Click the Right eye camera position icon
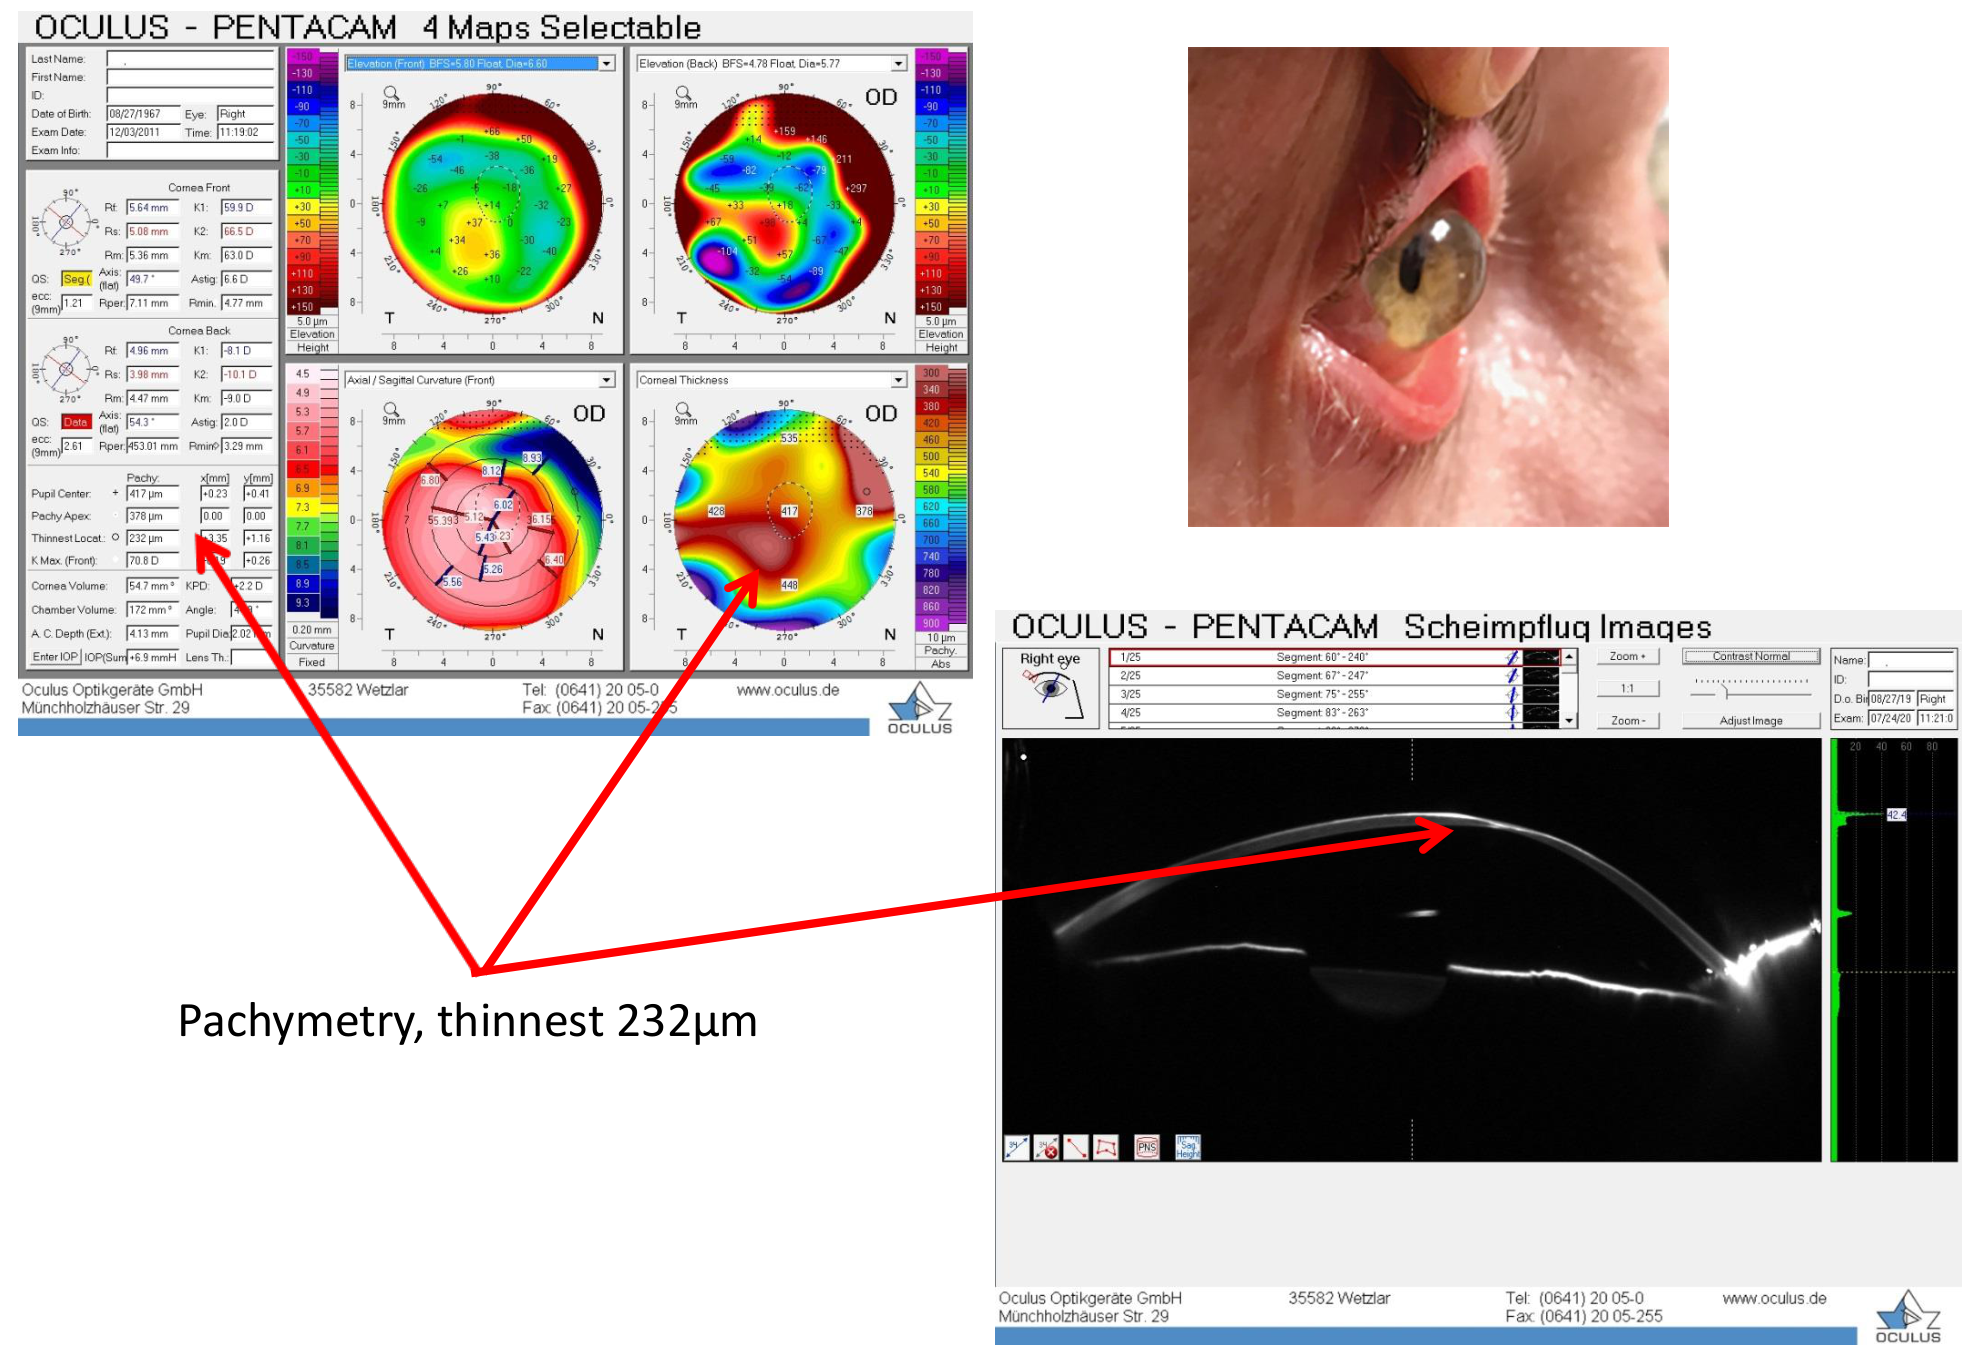The height and width of the screenshot is (1357, 1974). click(x=1051, y=688)
